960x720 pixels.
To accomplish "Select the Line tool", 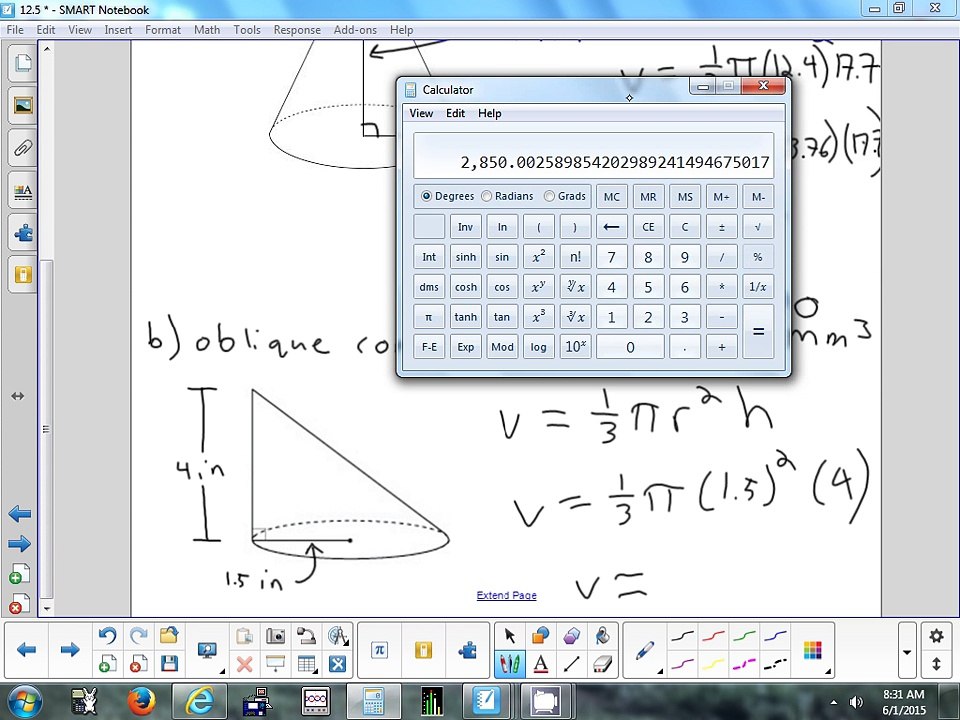I will (571, 664).
